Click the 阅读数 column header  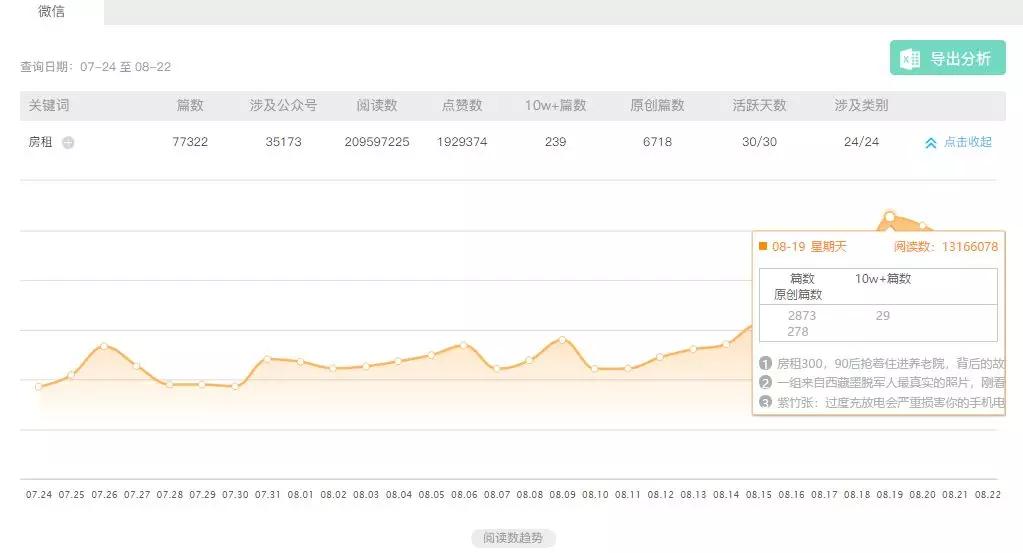point(376,105)
